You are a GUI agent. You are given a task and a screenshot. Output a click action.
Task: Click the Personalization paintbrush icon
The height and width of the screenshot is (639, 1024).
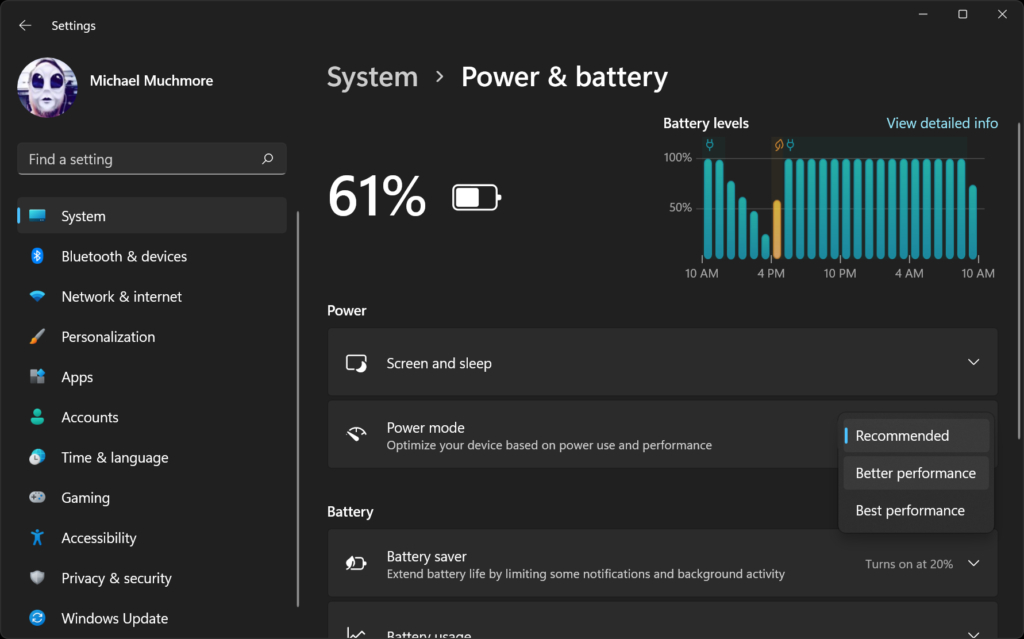(x=37, y=337)
